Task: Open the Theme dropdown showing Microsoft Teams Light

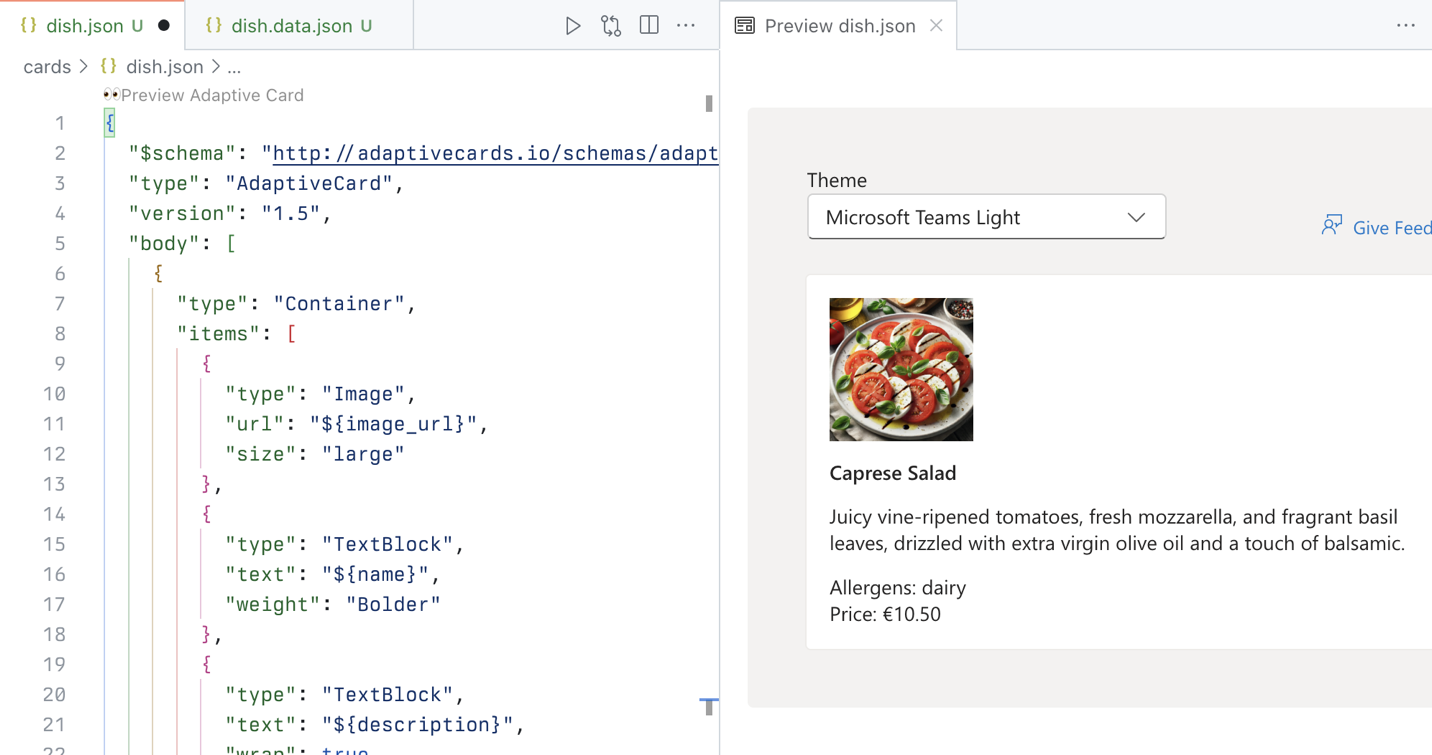Action: 986,216
